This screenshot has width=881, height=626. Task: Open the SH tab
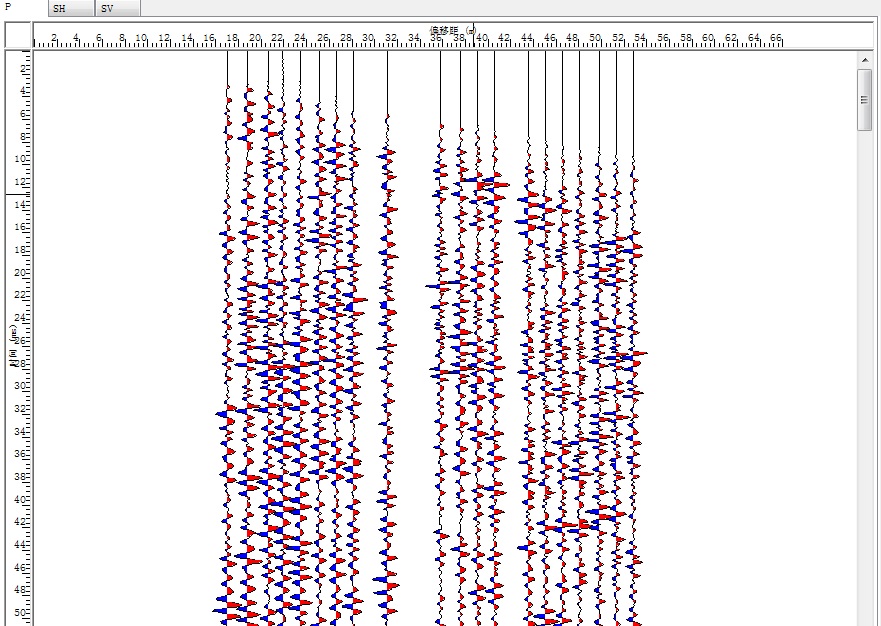coord(70,9)
